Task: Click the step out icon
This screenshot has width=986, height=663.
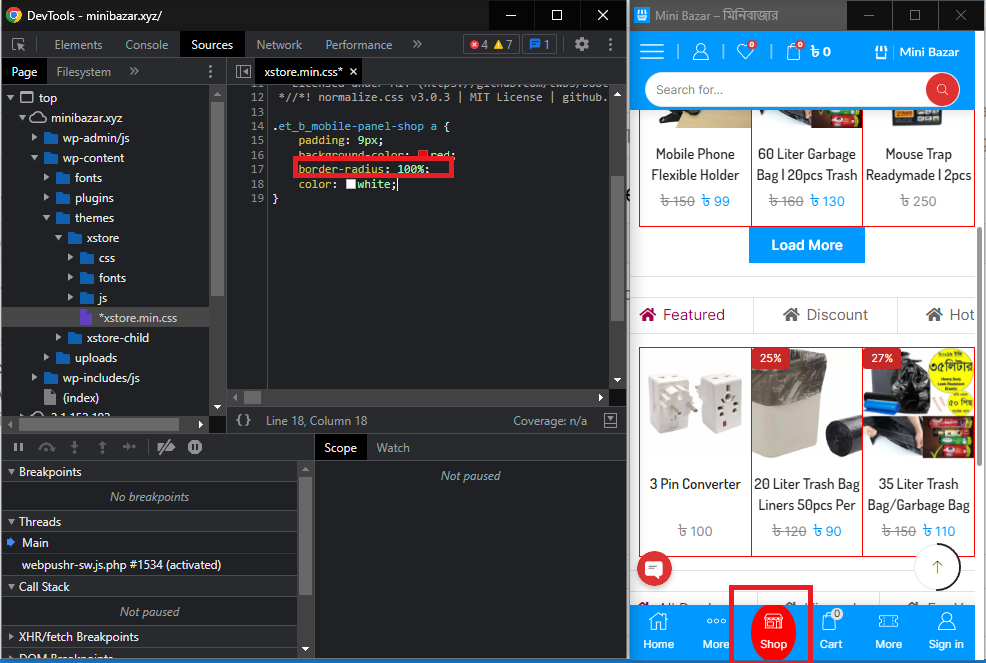Action: tap(102, 447)
